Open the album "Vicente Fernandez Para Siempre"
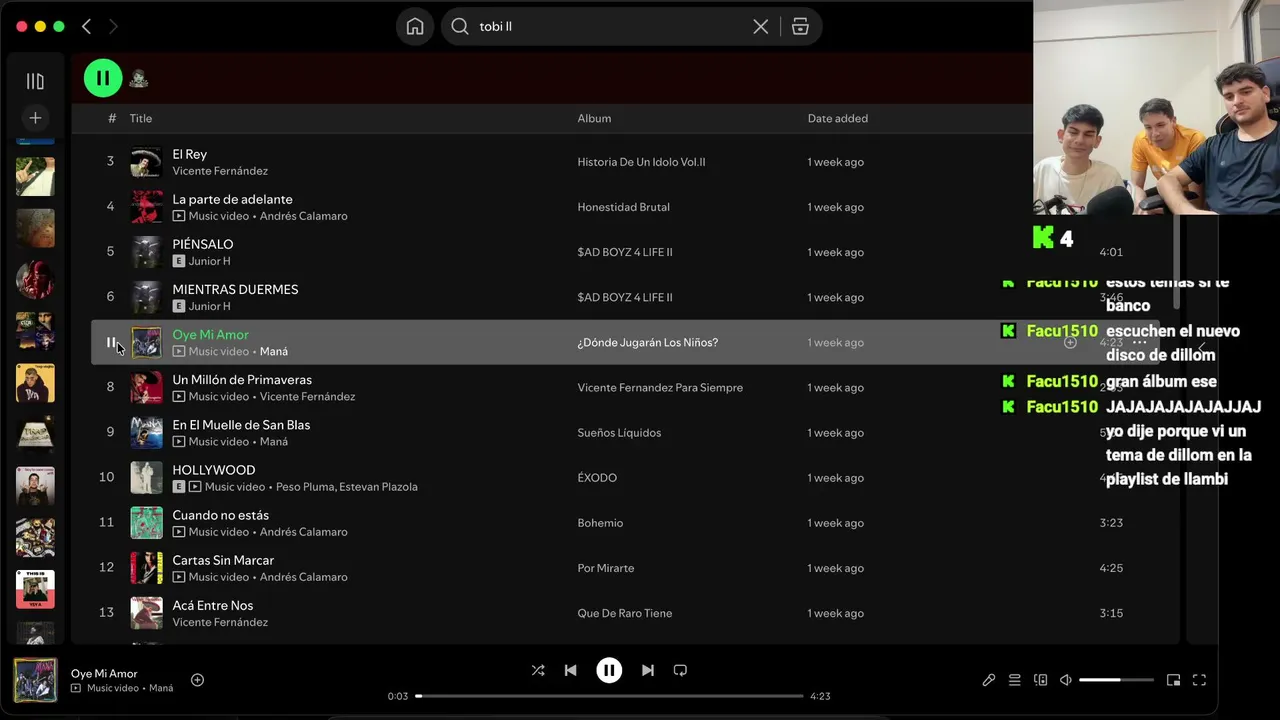Screen dimensions: 1280x720 pos(660,388)
